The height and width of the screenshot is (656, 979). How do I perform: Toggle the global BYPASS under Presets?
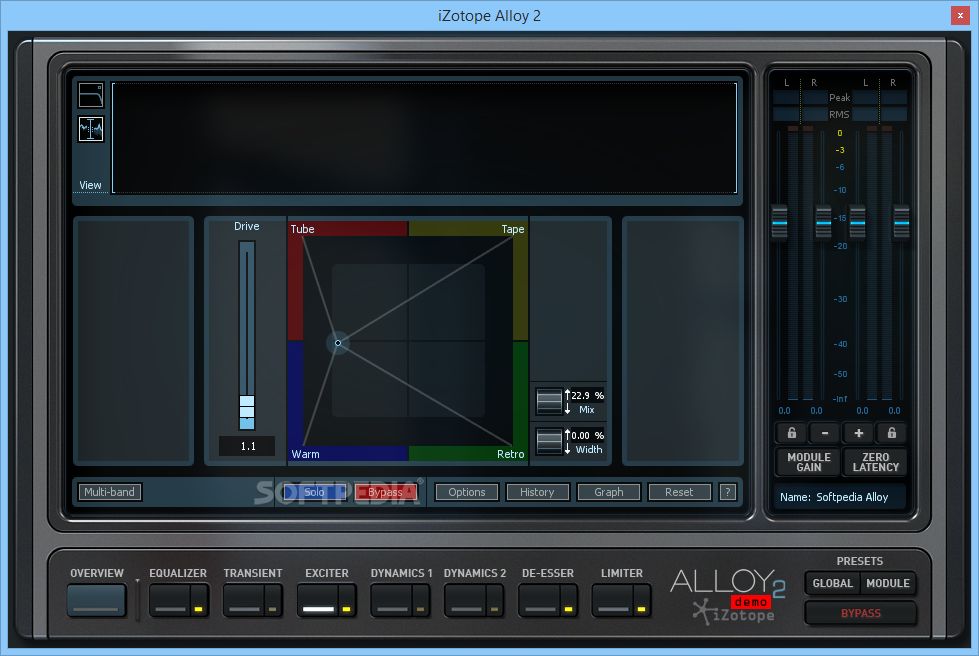click(x=860, y=613)
